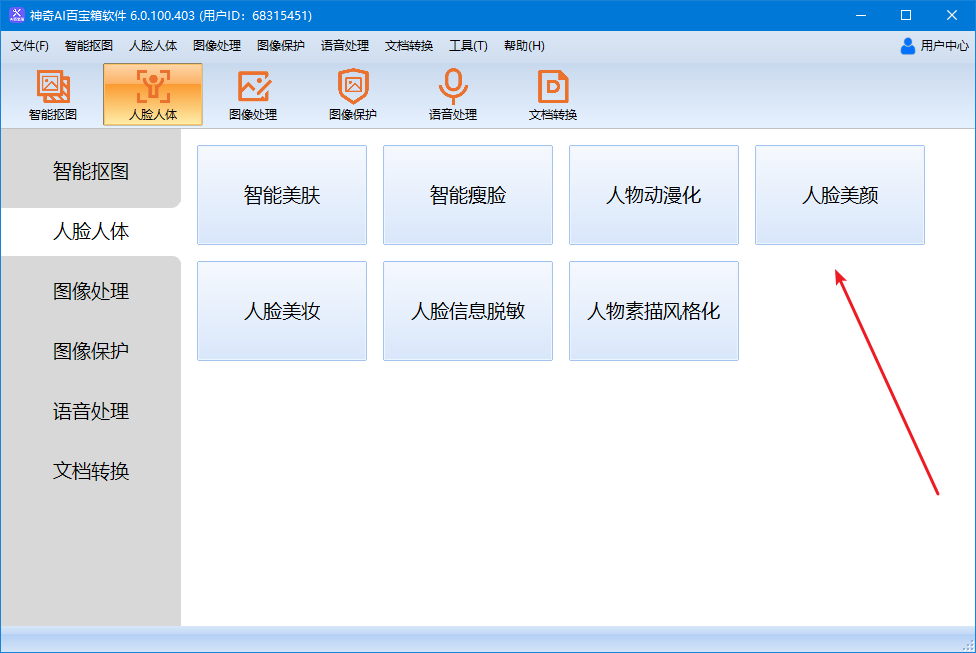This screenshot has height=653, width=976.
Task: Minimize the application window
Action: (x=861, y=15)
